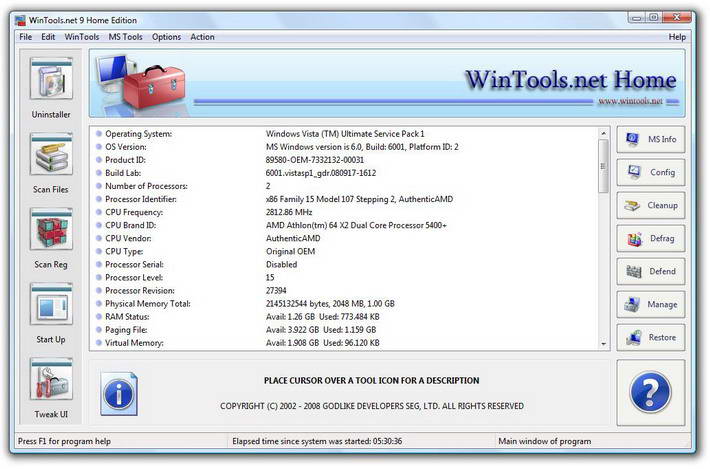Open the MS Tools menu

pyautogui.click(x=125, y=37)
